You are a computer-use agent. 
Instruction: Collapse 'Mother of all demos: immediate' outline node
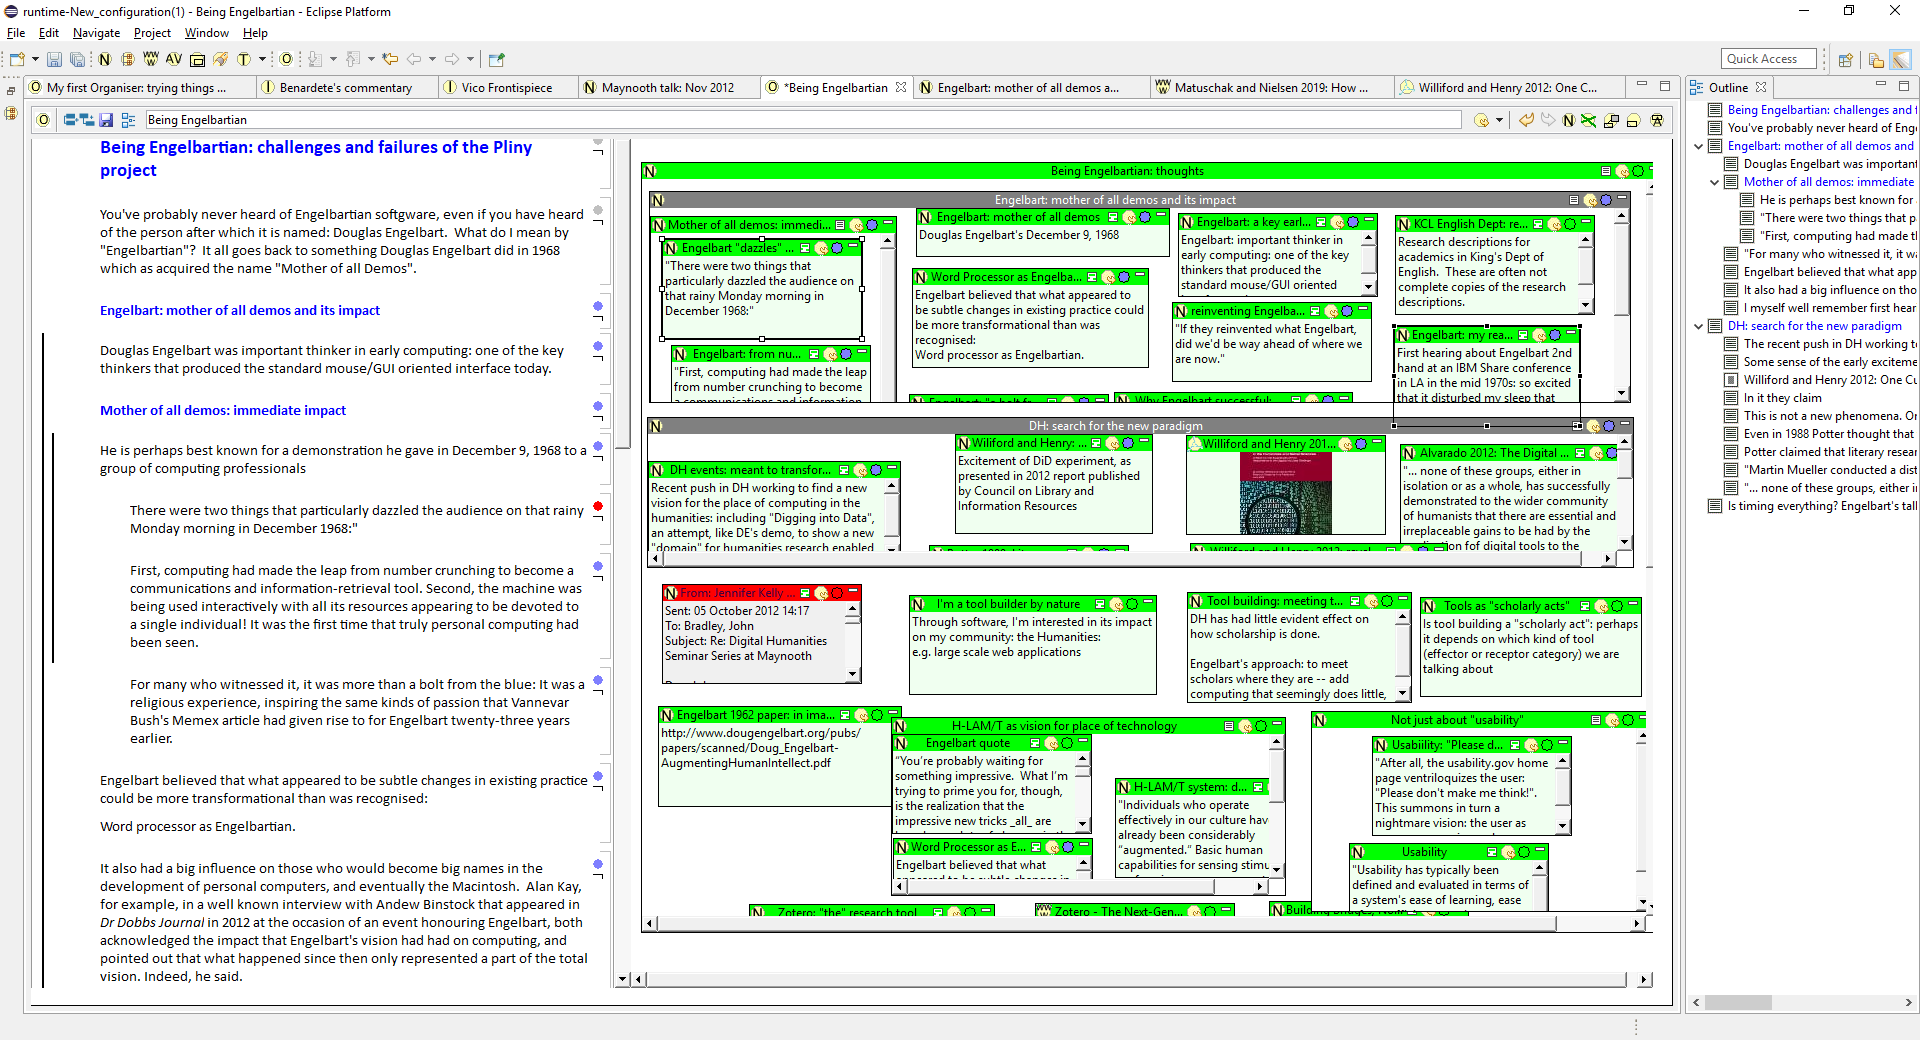[1715, 182]
